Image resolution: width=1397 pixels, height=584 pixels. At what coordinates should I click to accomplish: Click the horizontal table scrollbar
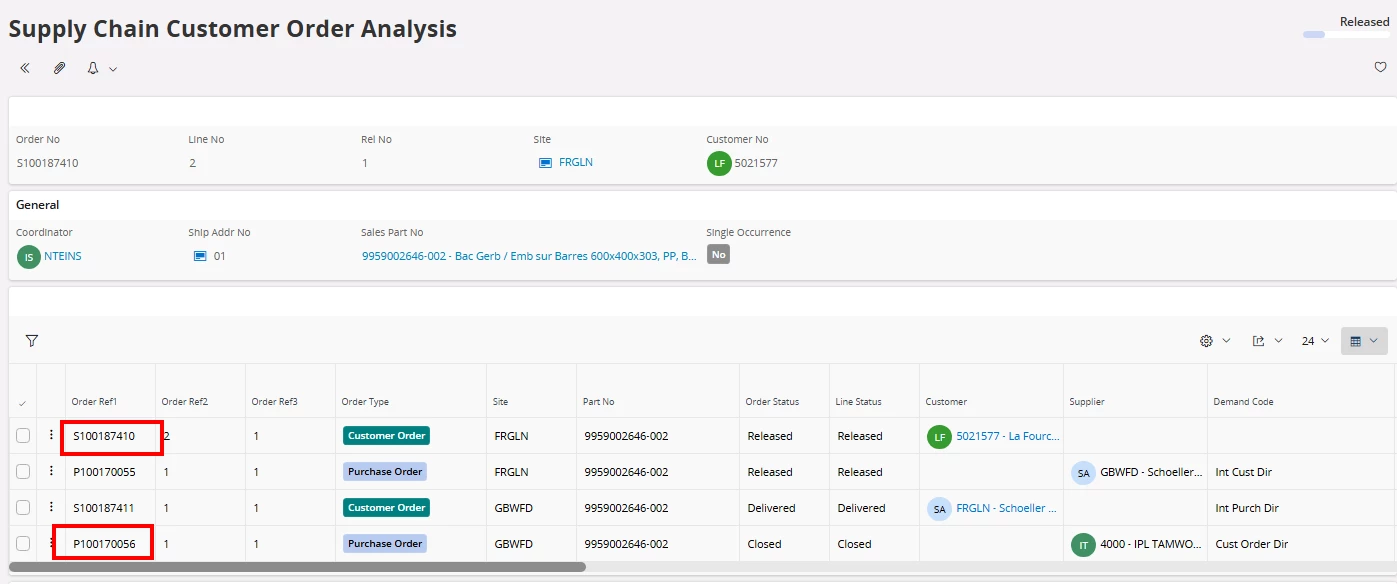click(x=297, y=567)
